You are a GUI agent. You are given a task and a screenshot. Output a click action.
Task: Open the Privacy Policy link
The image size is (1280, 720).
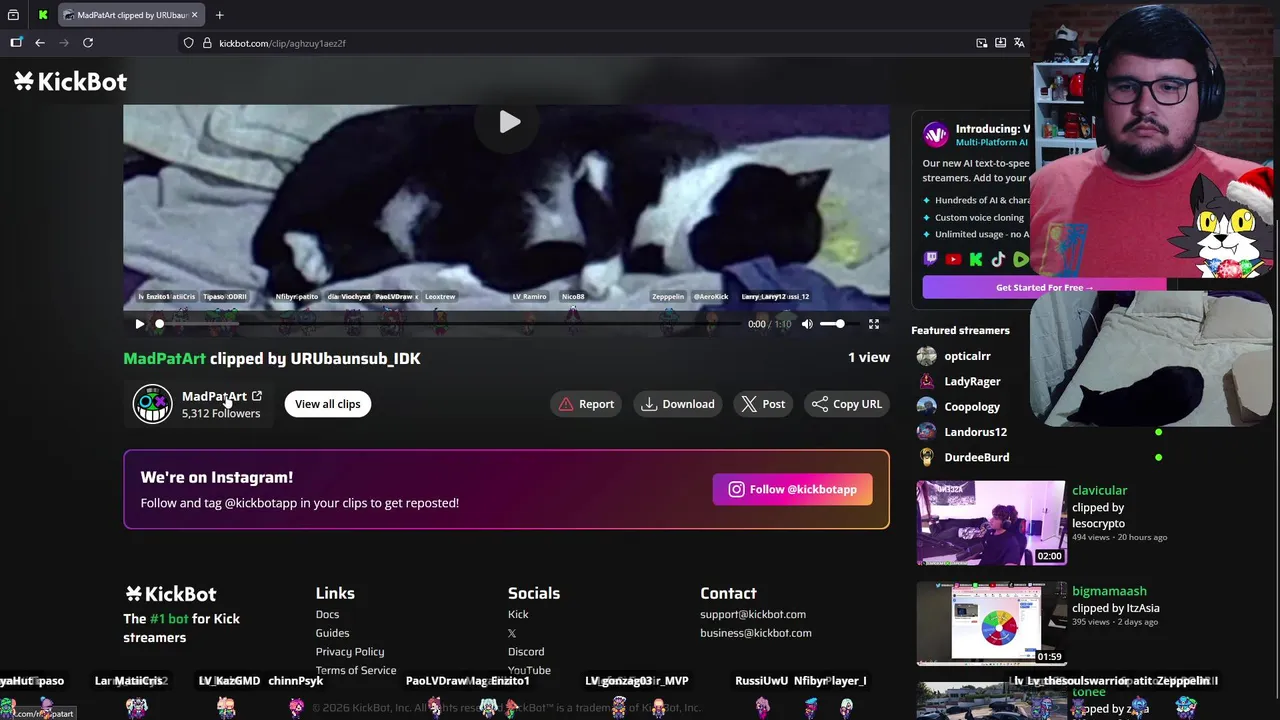pos(350,652)
